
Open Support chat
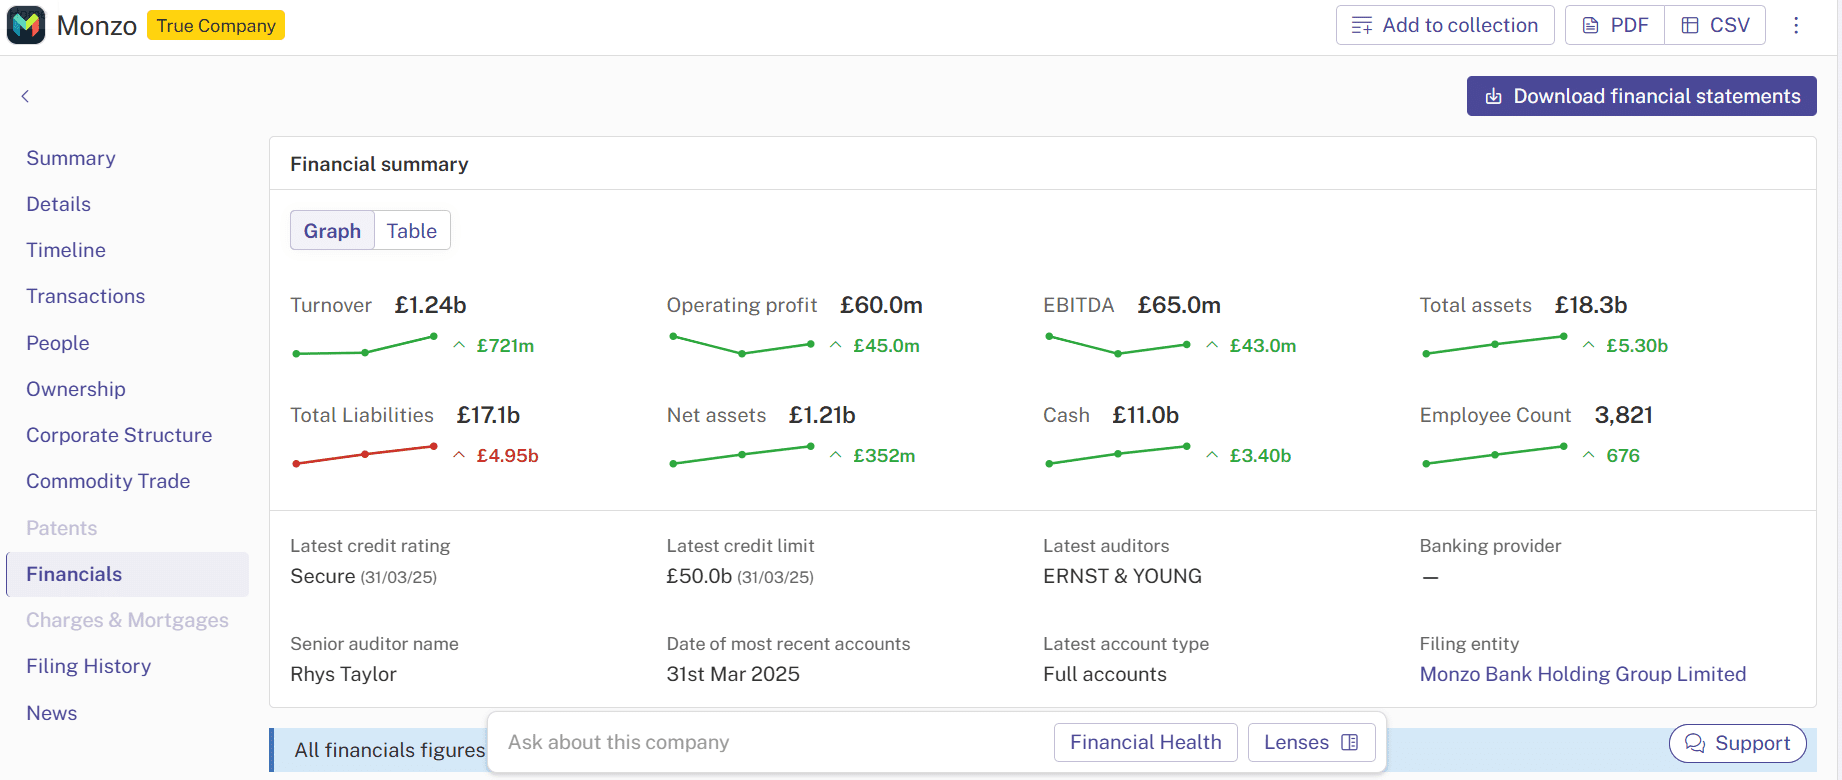pos(1738,743)
